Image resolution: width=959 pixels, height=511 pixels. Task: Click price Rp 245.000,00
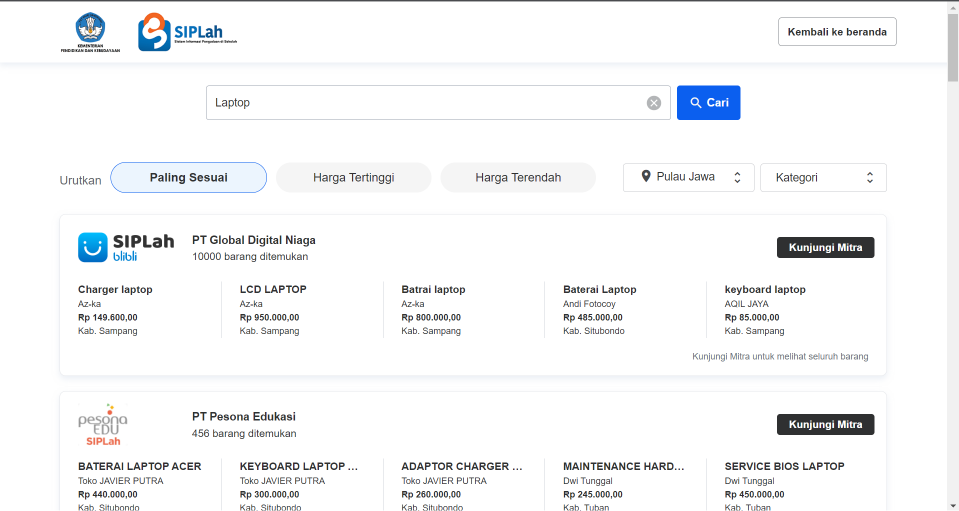[593, 494]
